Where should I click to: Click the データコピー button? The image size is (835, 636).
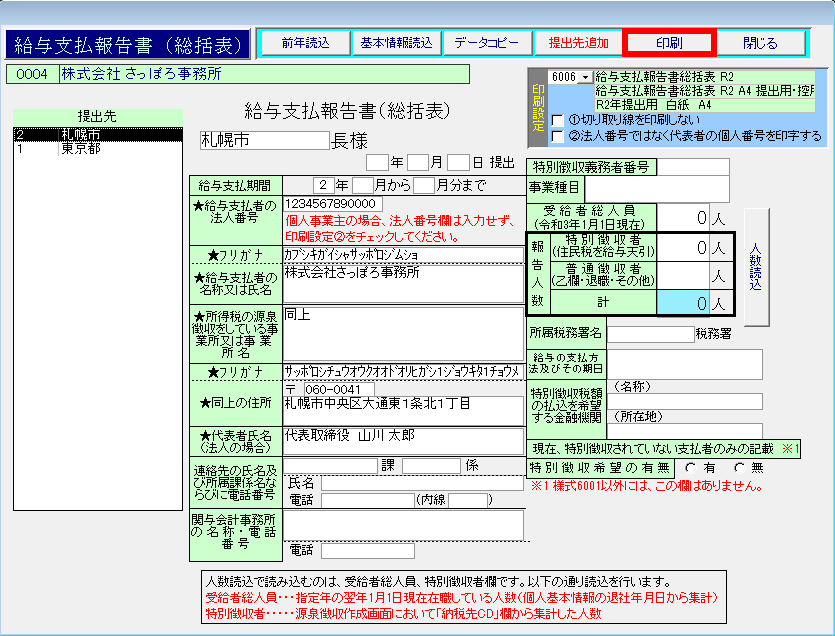(x=486, y=43)
